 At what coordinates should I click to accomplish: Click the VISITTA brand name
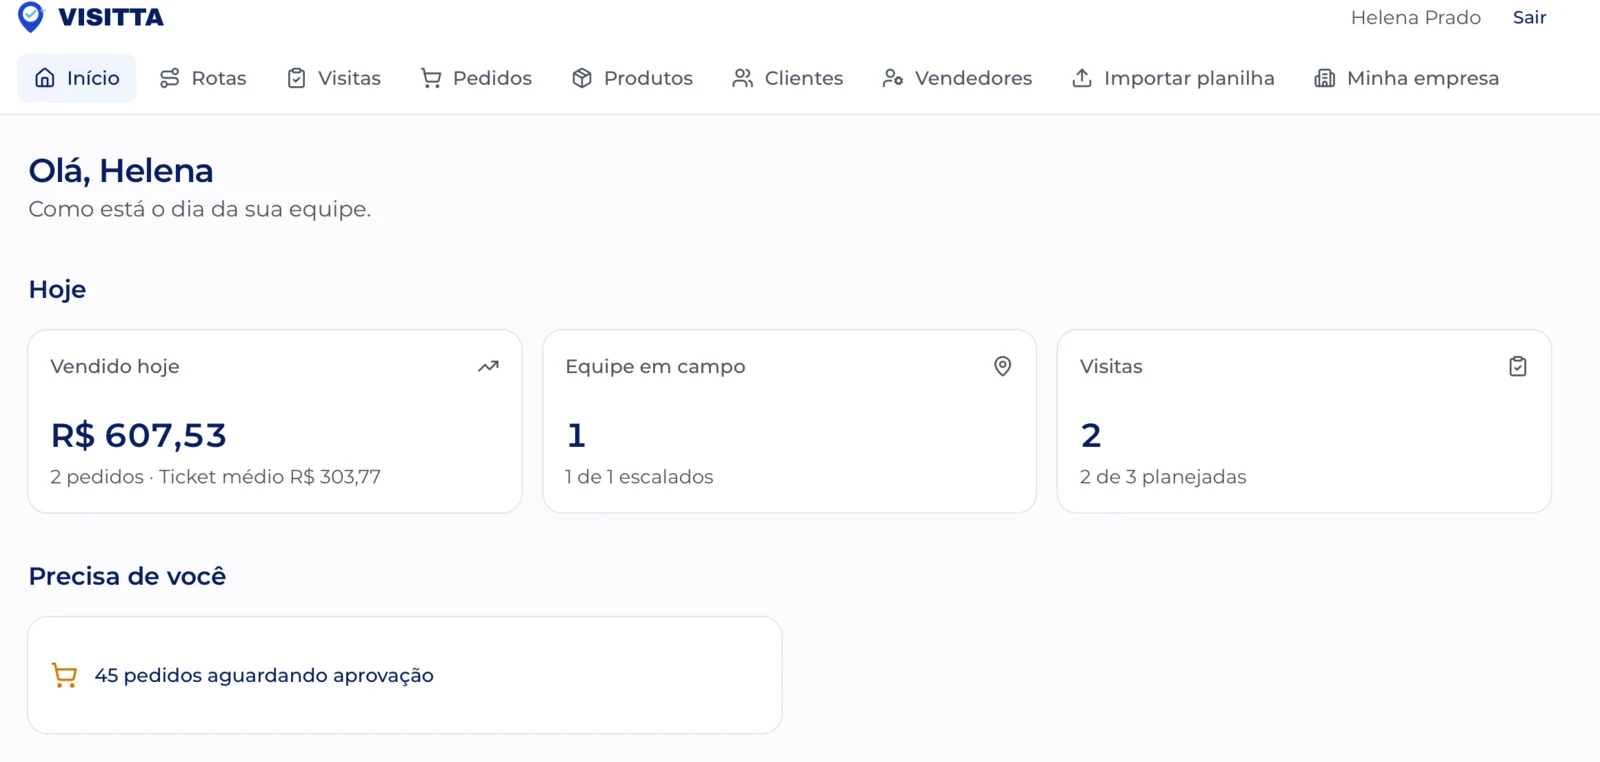(x=111, y=18)
